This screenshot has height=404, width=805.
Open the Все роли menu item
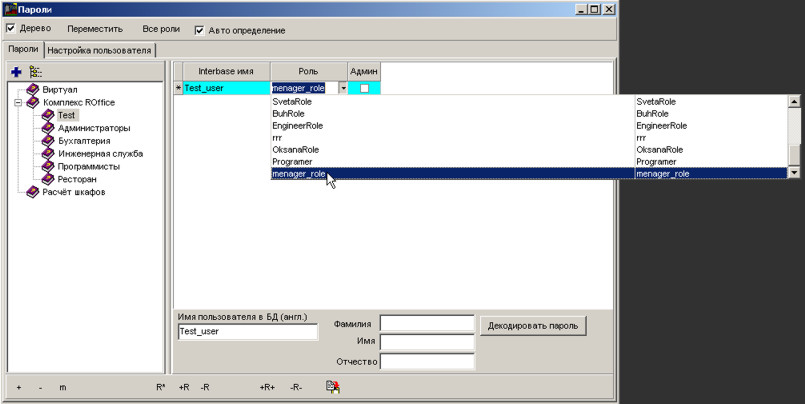[161, 29]
